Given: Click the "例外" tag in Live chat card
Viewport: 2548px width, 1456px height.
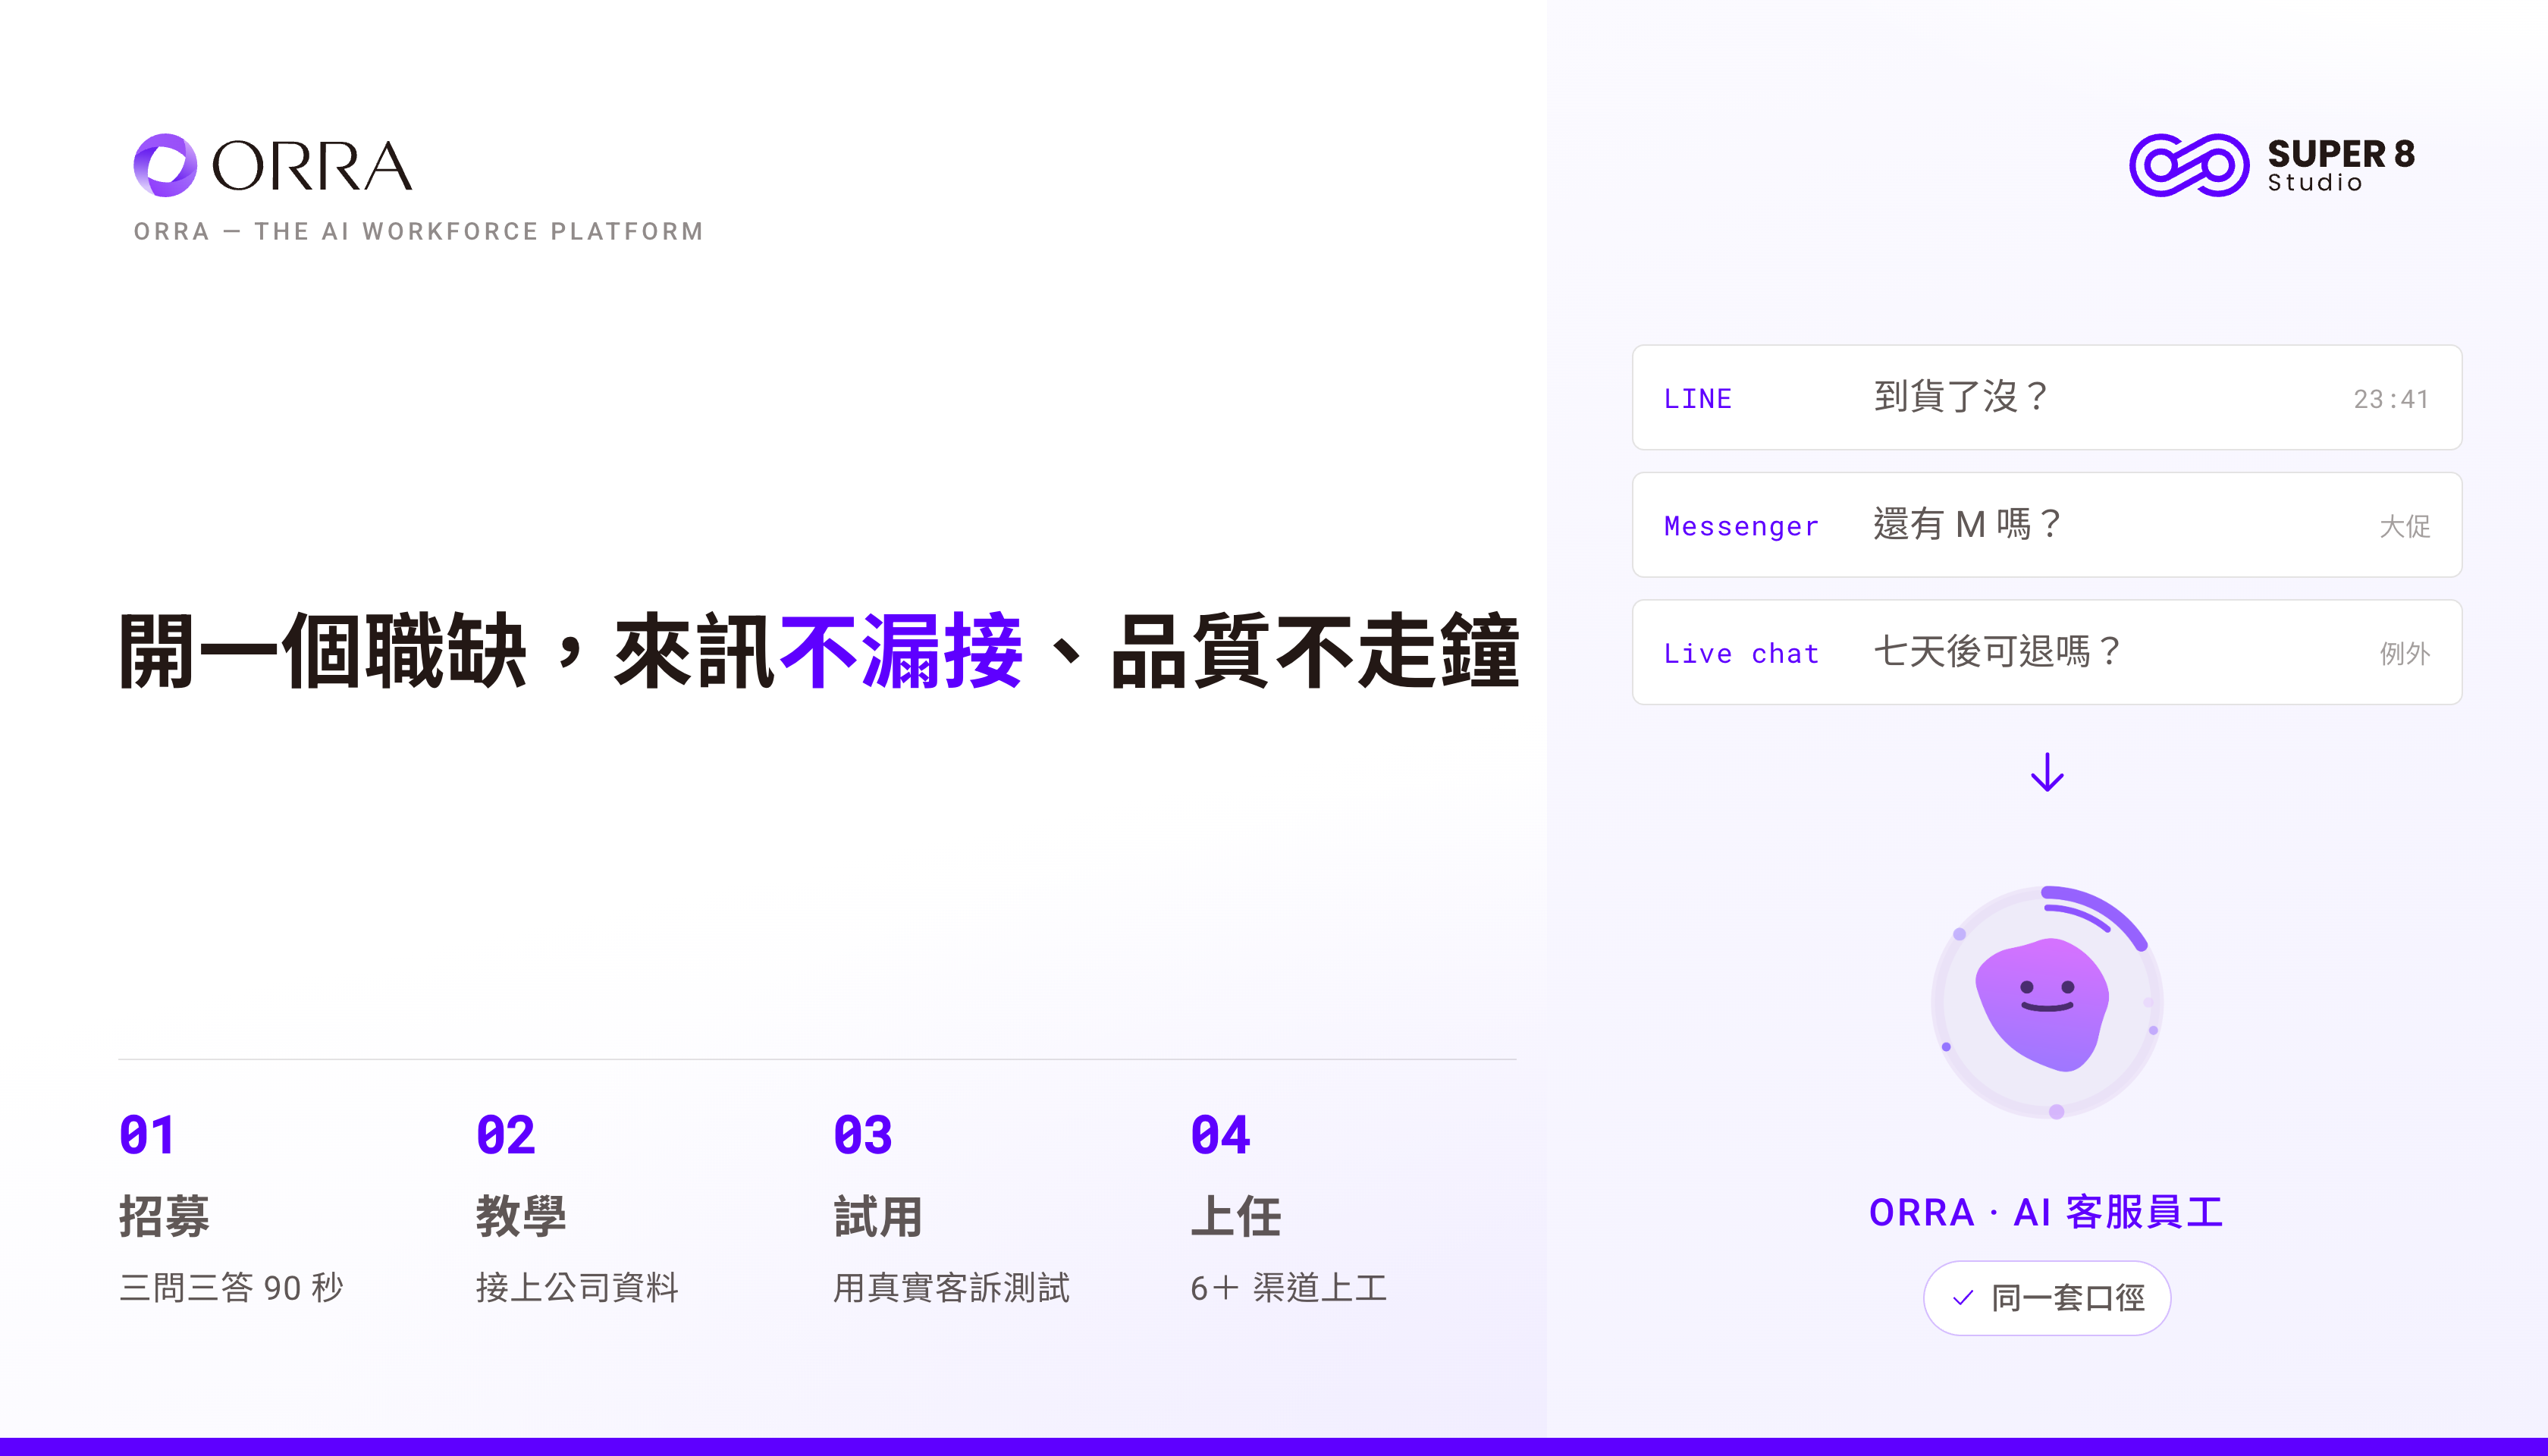Looking at the screenshot, I should click(2405, 653).
